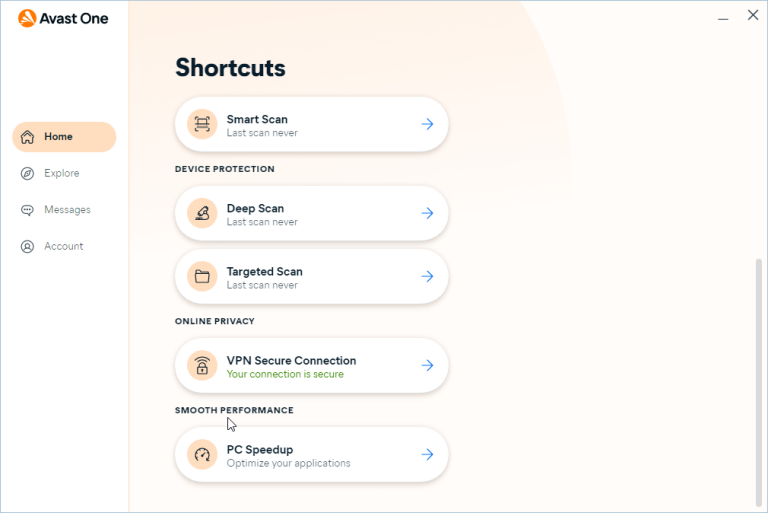Click the vertical scrollbar thumb
Image resolution: width=768 pixels, height=513 pixels.
(759, 383)
